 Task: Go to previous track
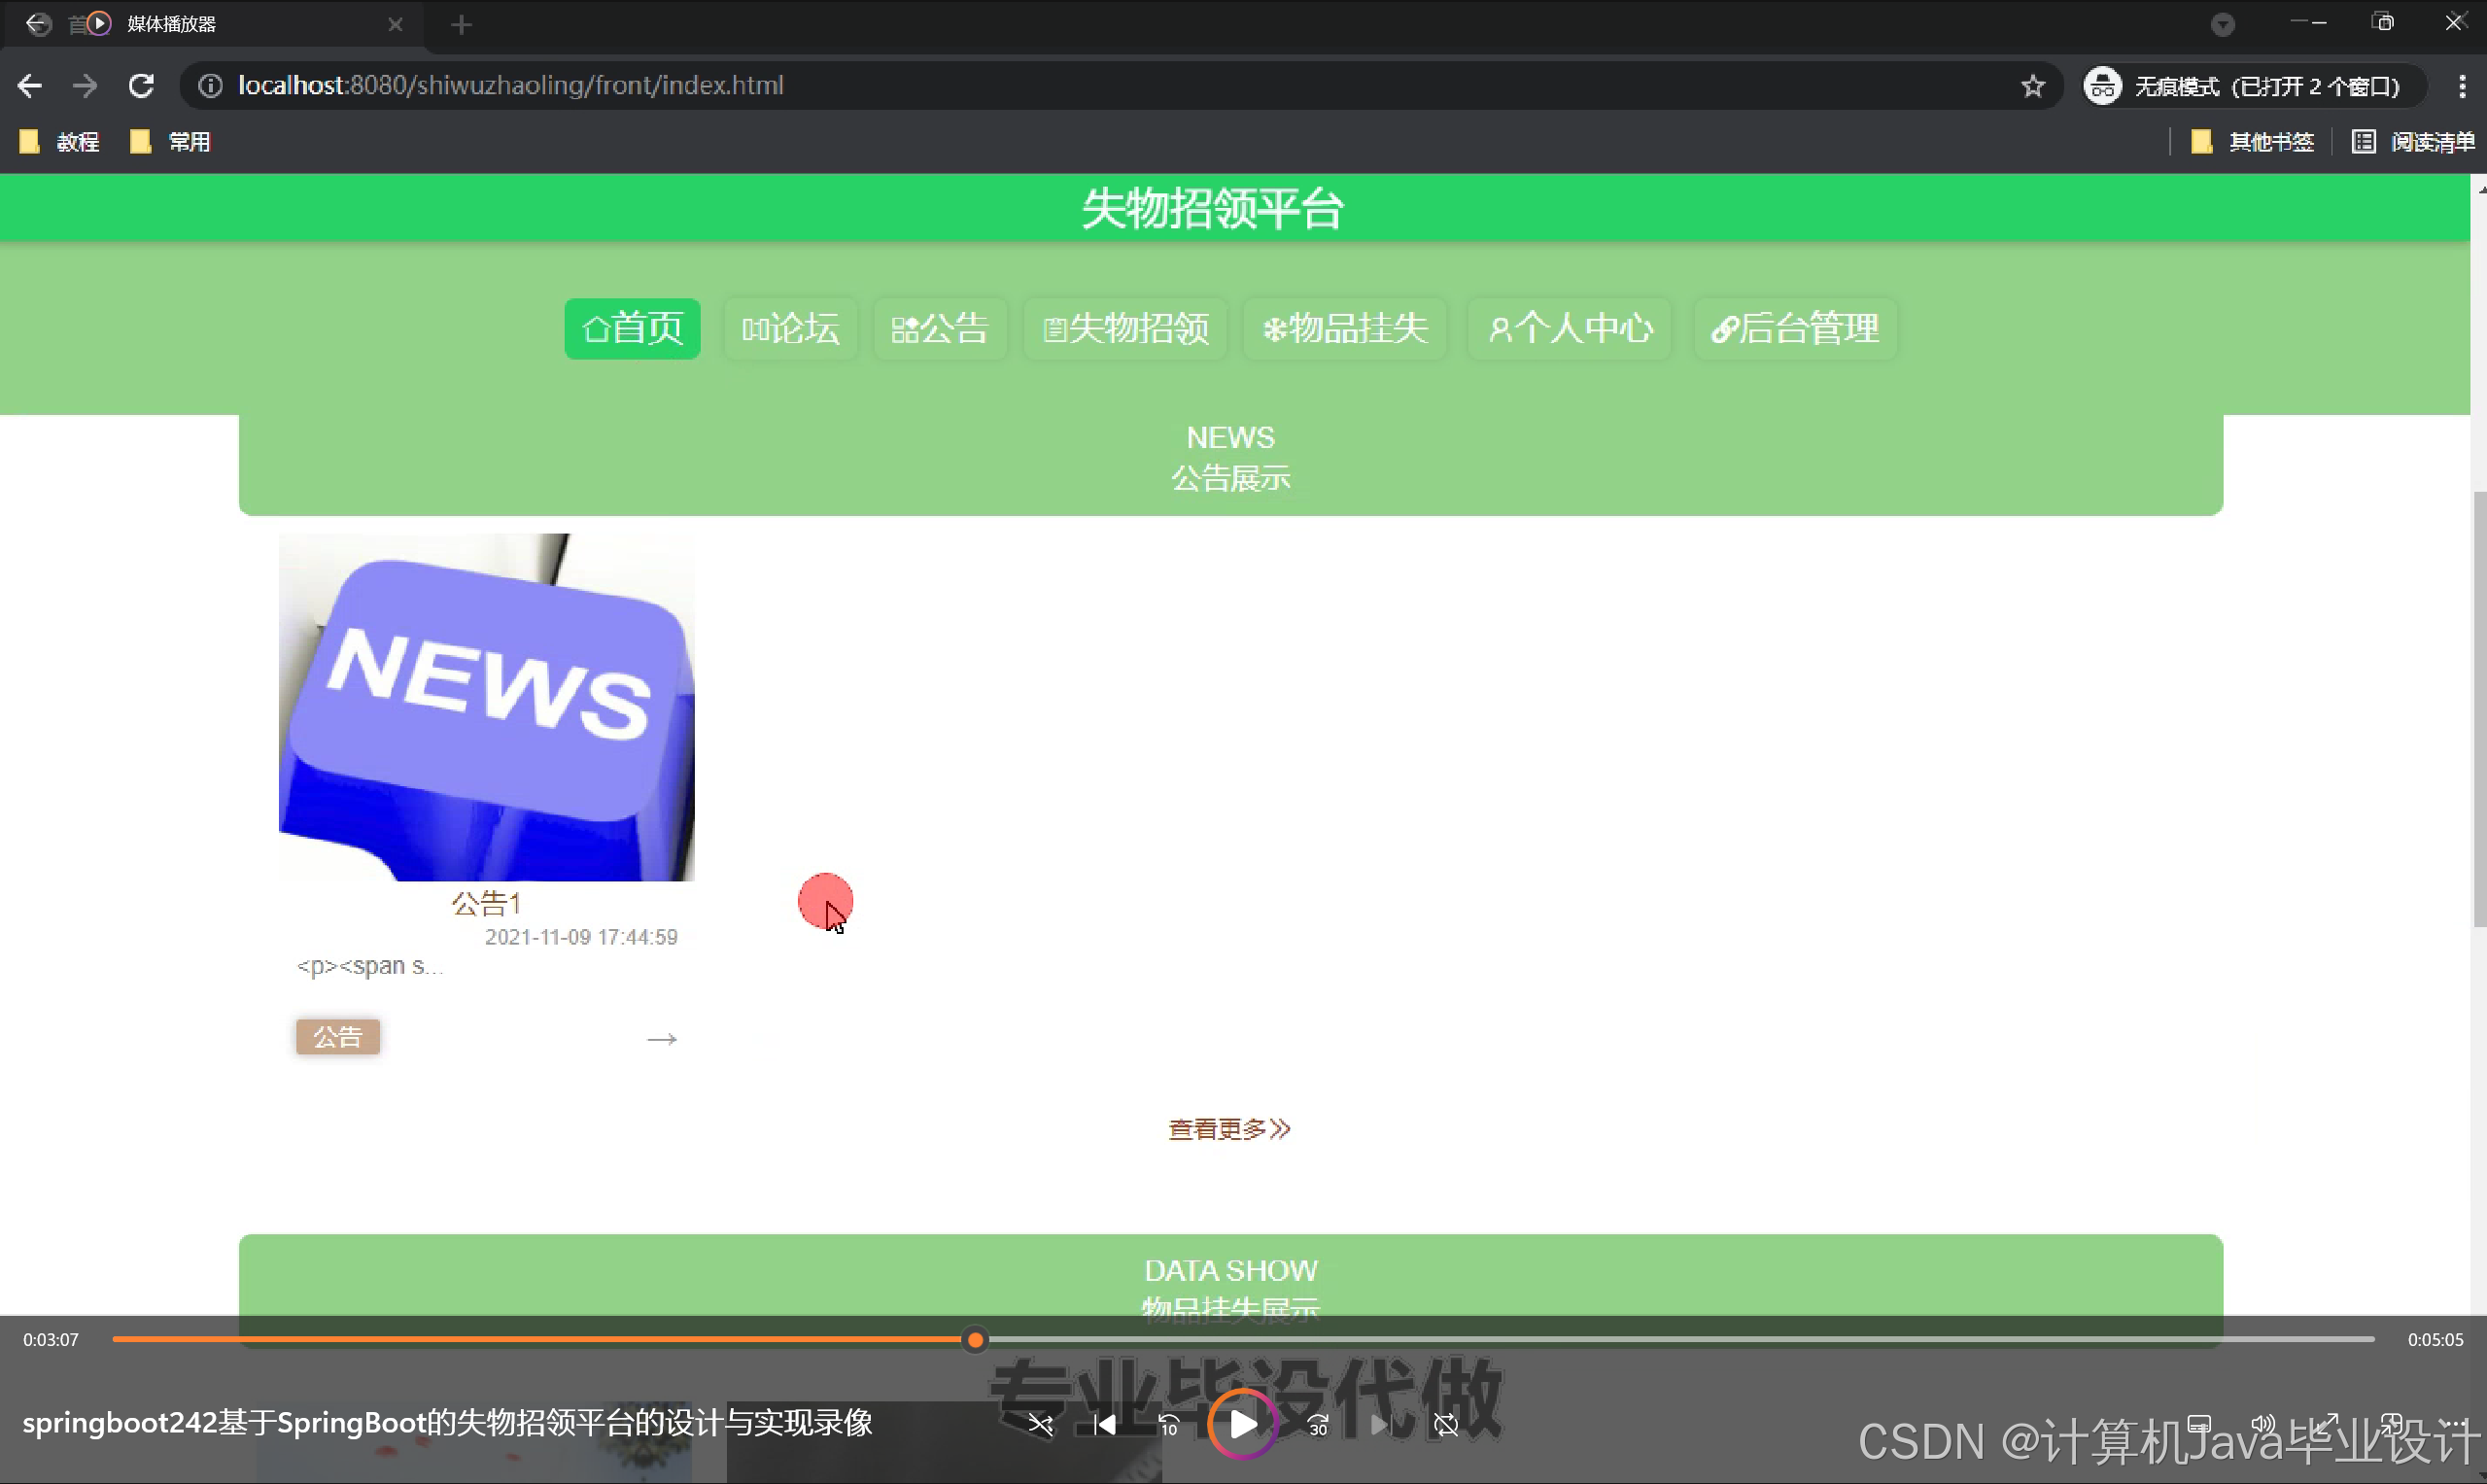1104,1424
